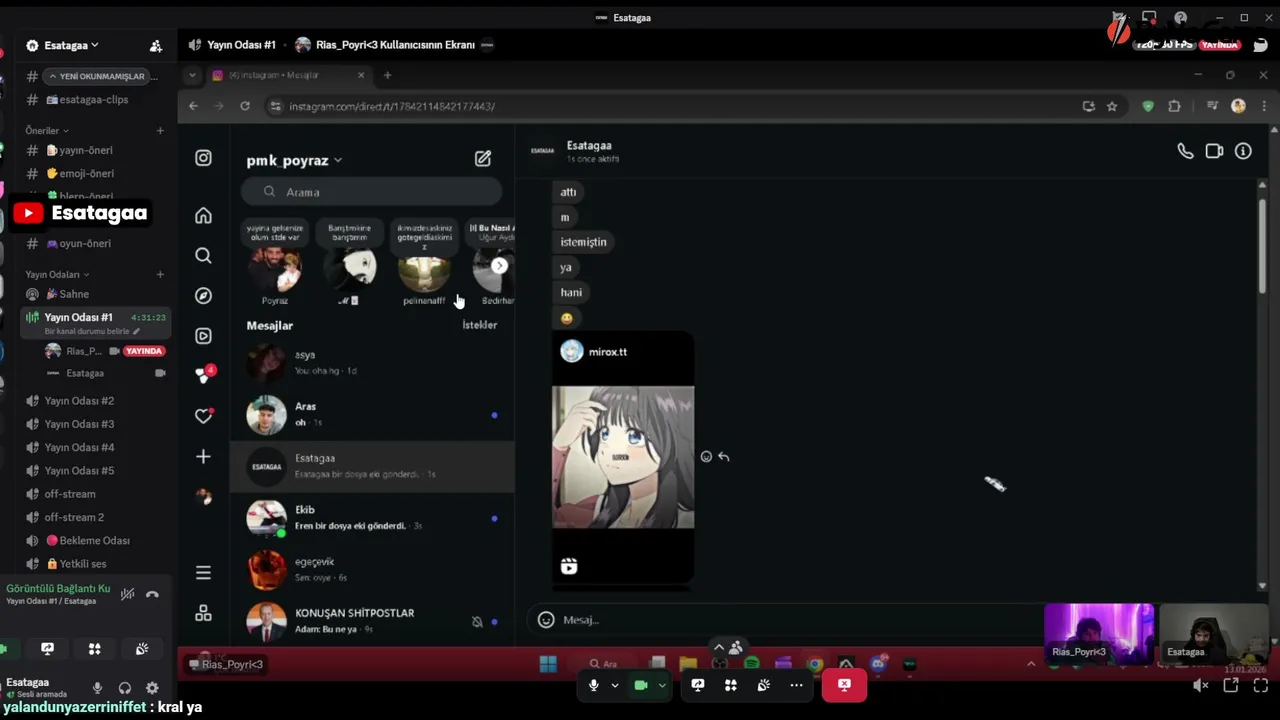1280x720 pixels.
Task: Jump to new unread via YENİ OKUNMAMIŞLAR
Action: pos(97,76)
